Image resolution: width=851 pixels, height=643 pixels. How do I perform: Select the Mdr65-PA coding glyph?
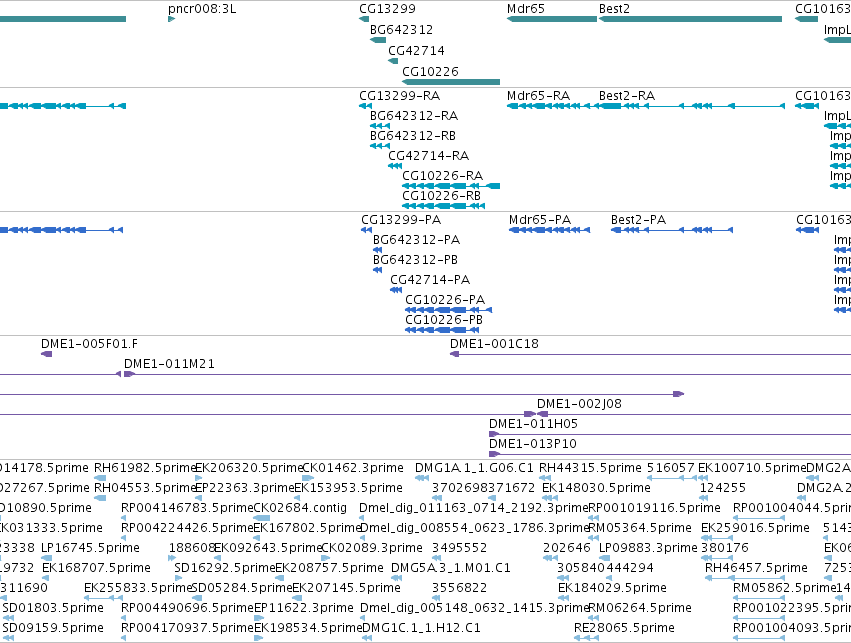549,230
